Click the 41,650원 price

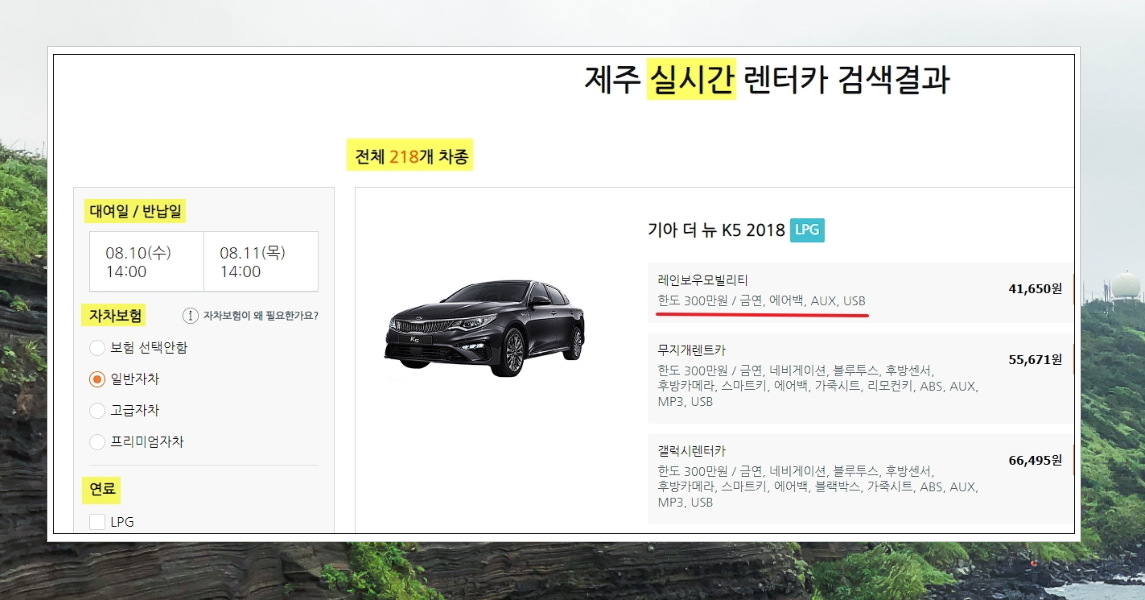tap(1035, 289)
